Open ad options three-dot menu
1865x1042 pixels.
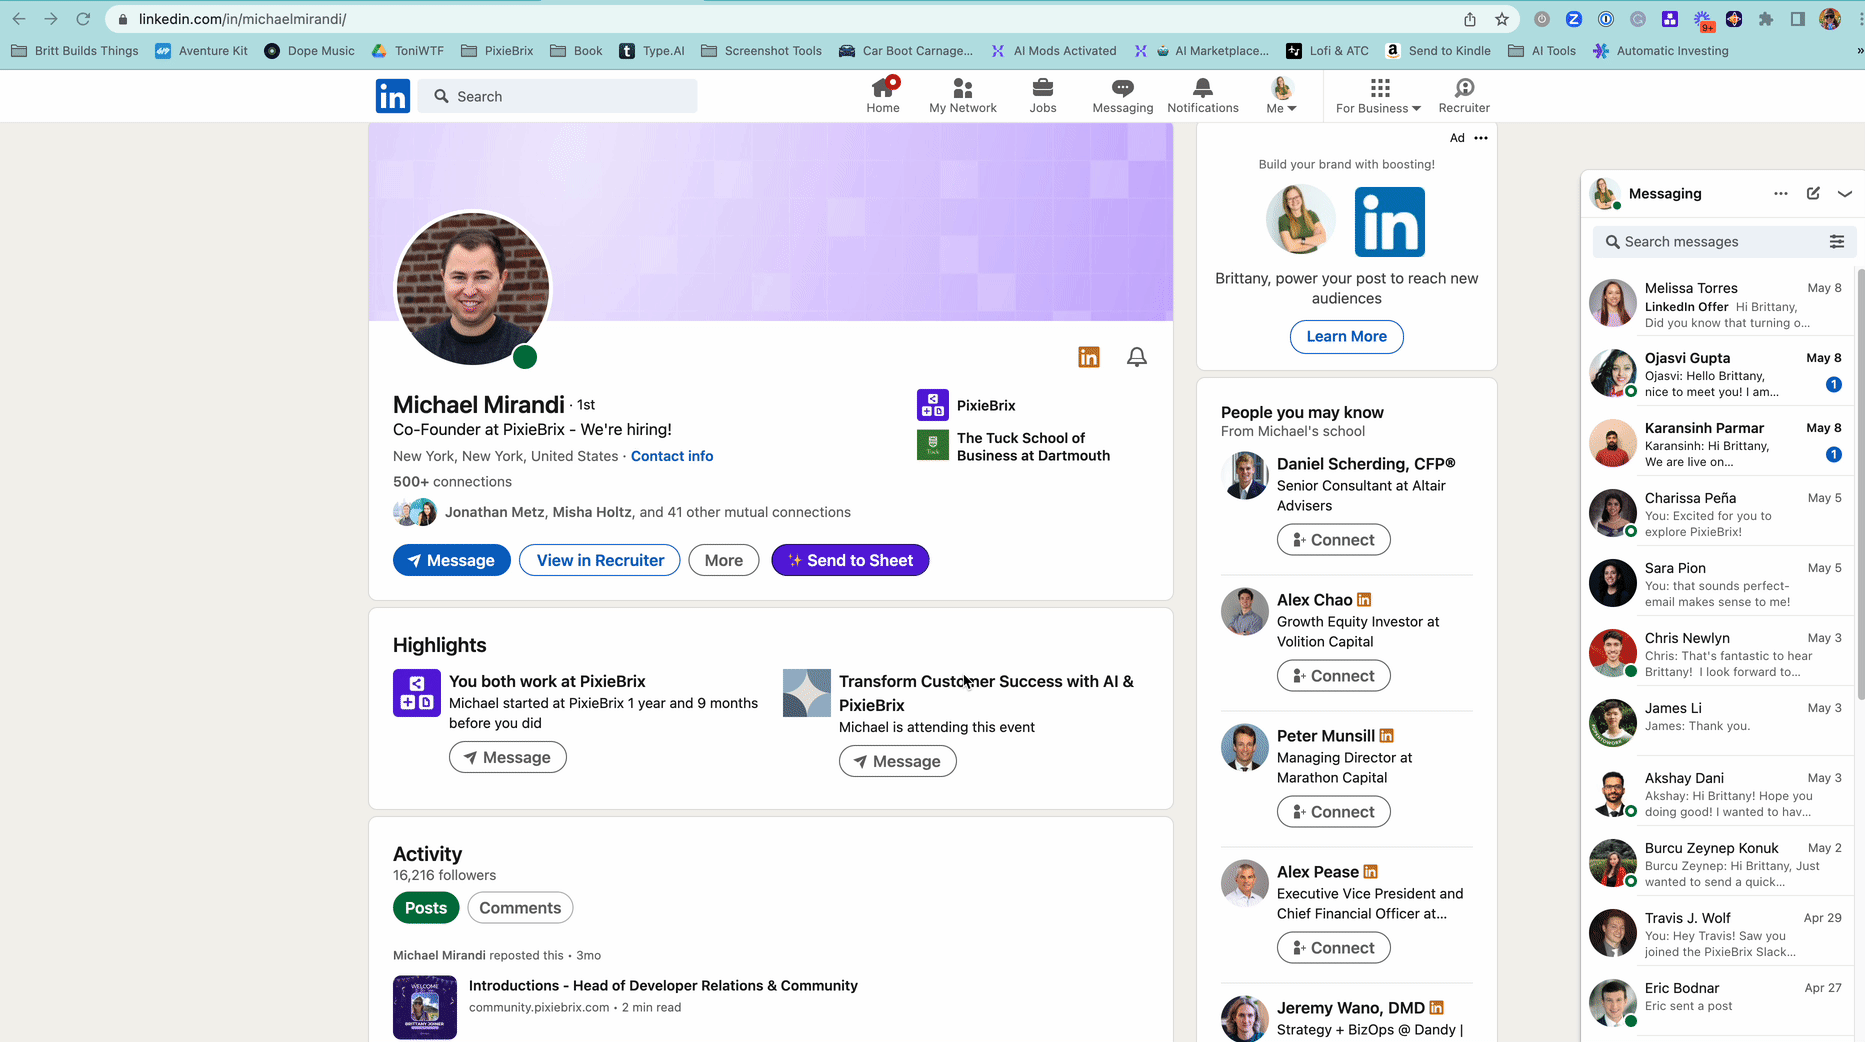1481,138
